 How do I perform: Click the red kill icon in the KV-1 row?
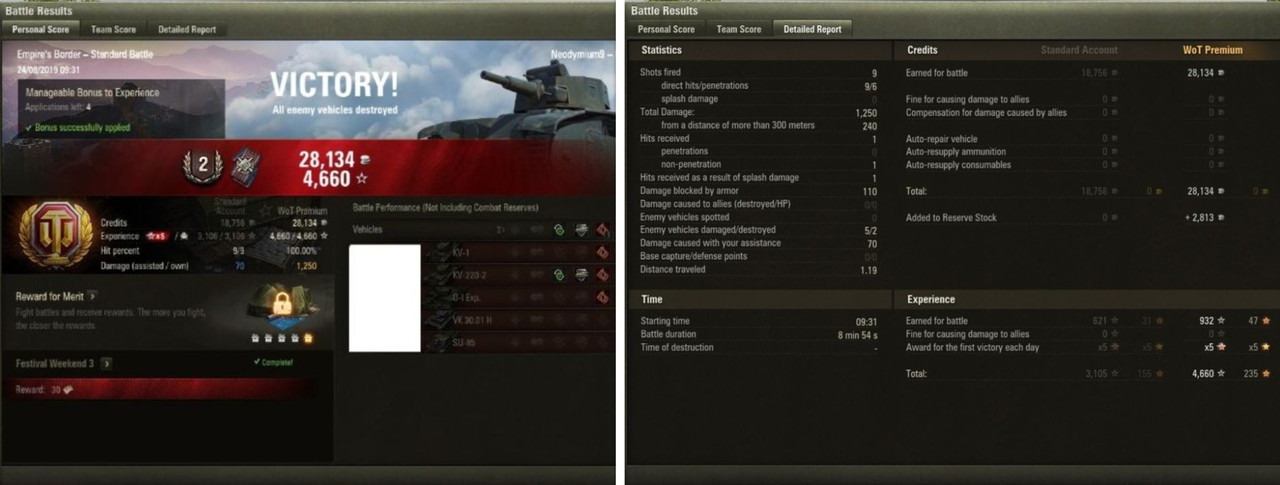click(603, 252)
